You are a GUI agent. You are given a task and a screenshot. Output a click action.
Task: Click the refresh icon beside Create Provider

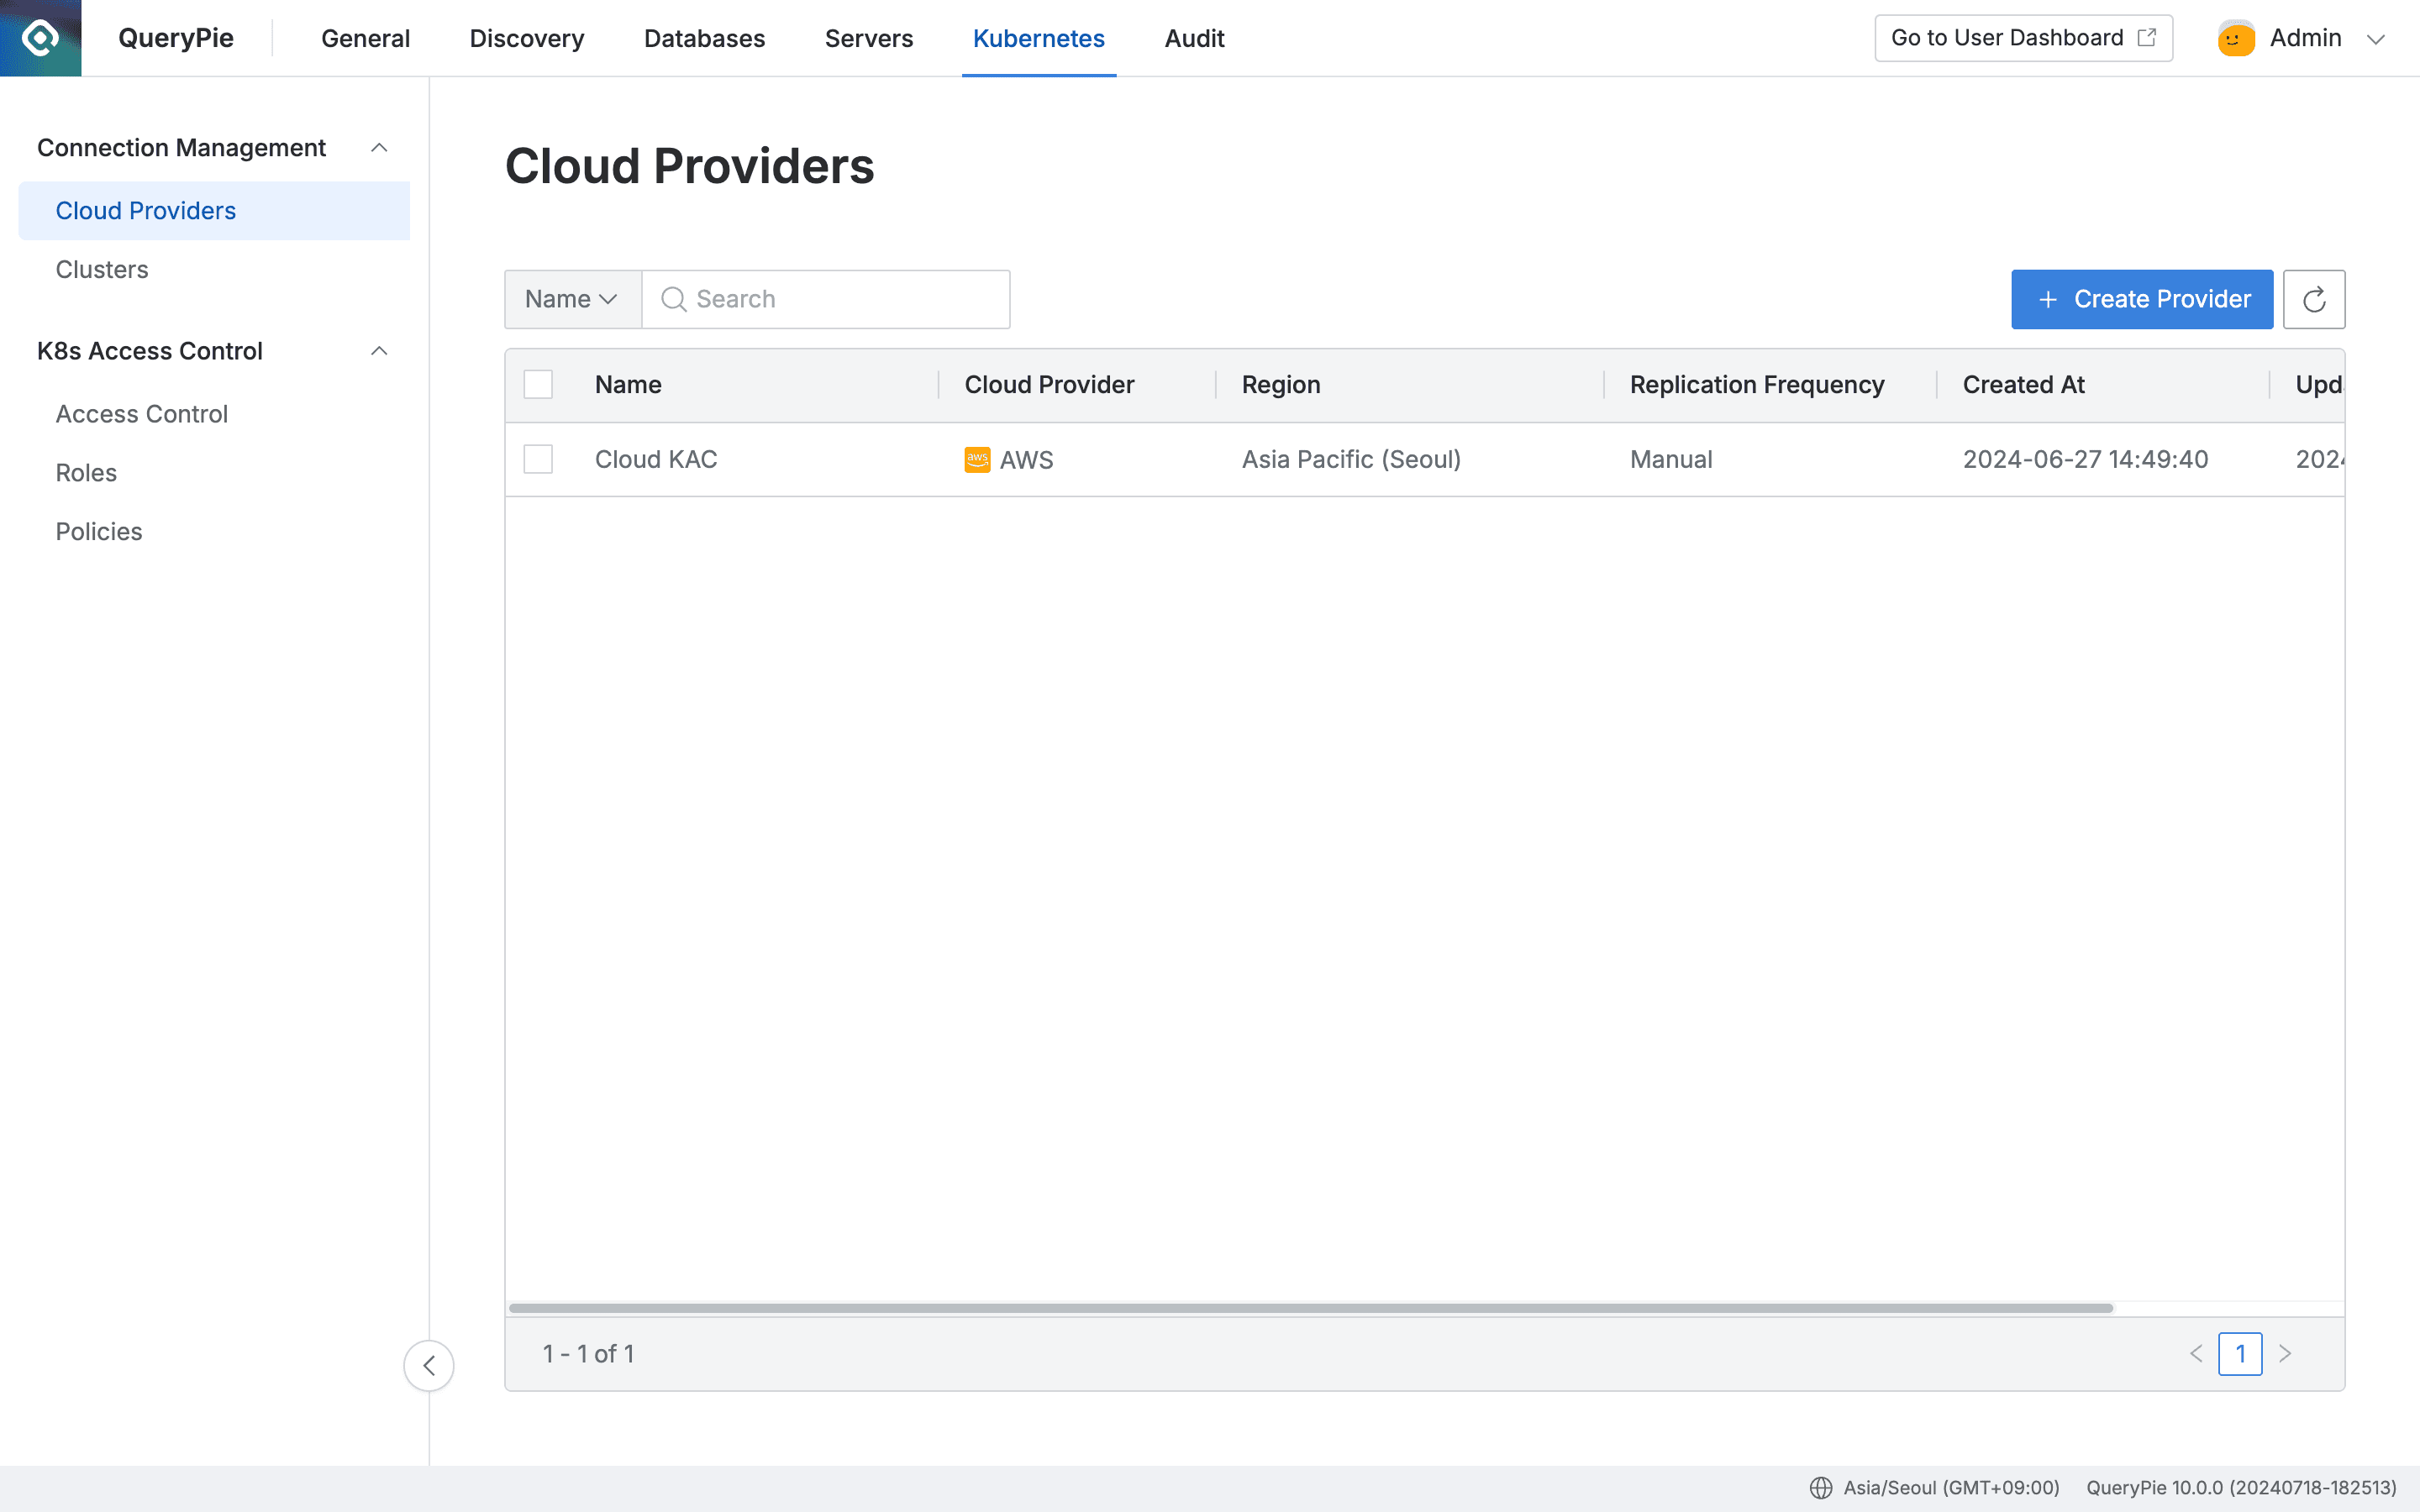tap(2314, 298)
